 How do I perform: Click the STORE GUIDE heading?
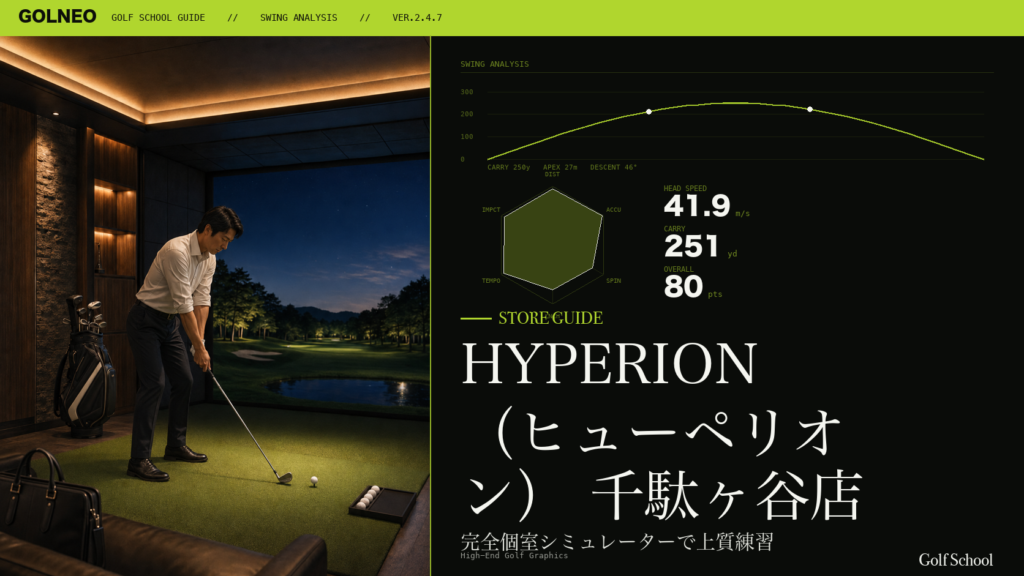(551, 318)
